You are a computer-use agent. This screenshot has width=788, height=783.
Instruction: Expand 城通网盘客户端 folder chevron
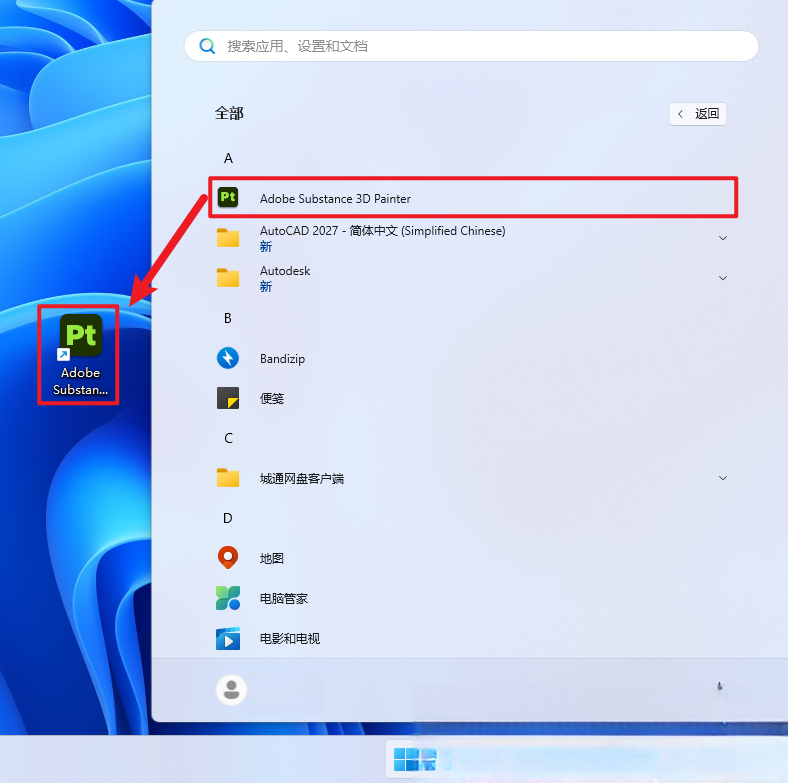723,478
